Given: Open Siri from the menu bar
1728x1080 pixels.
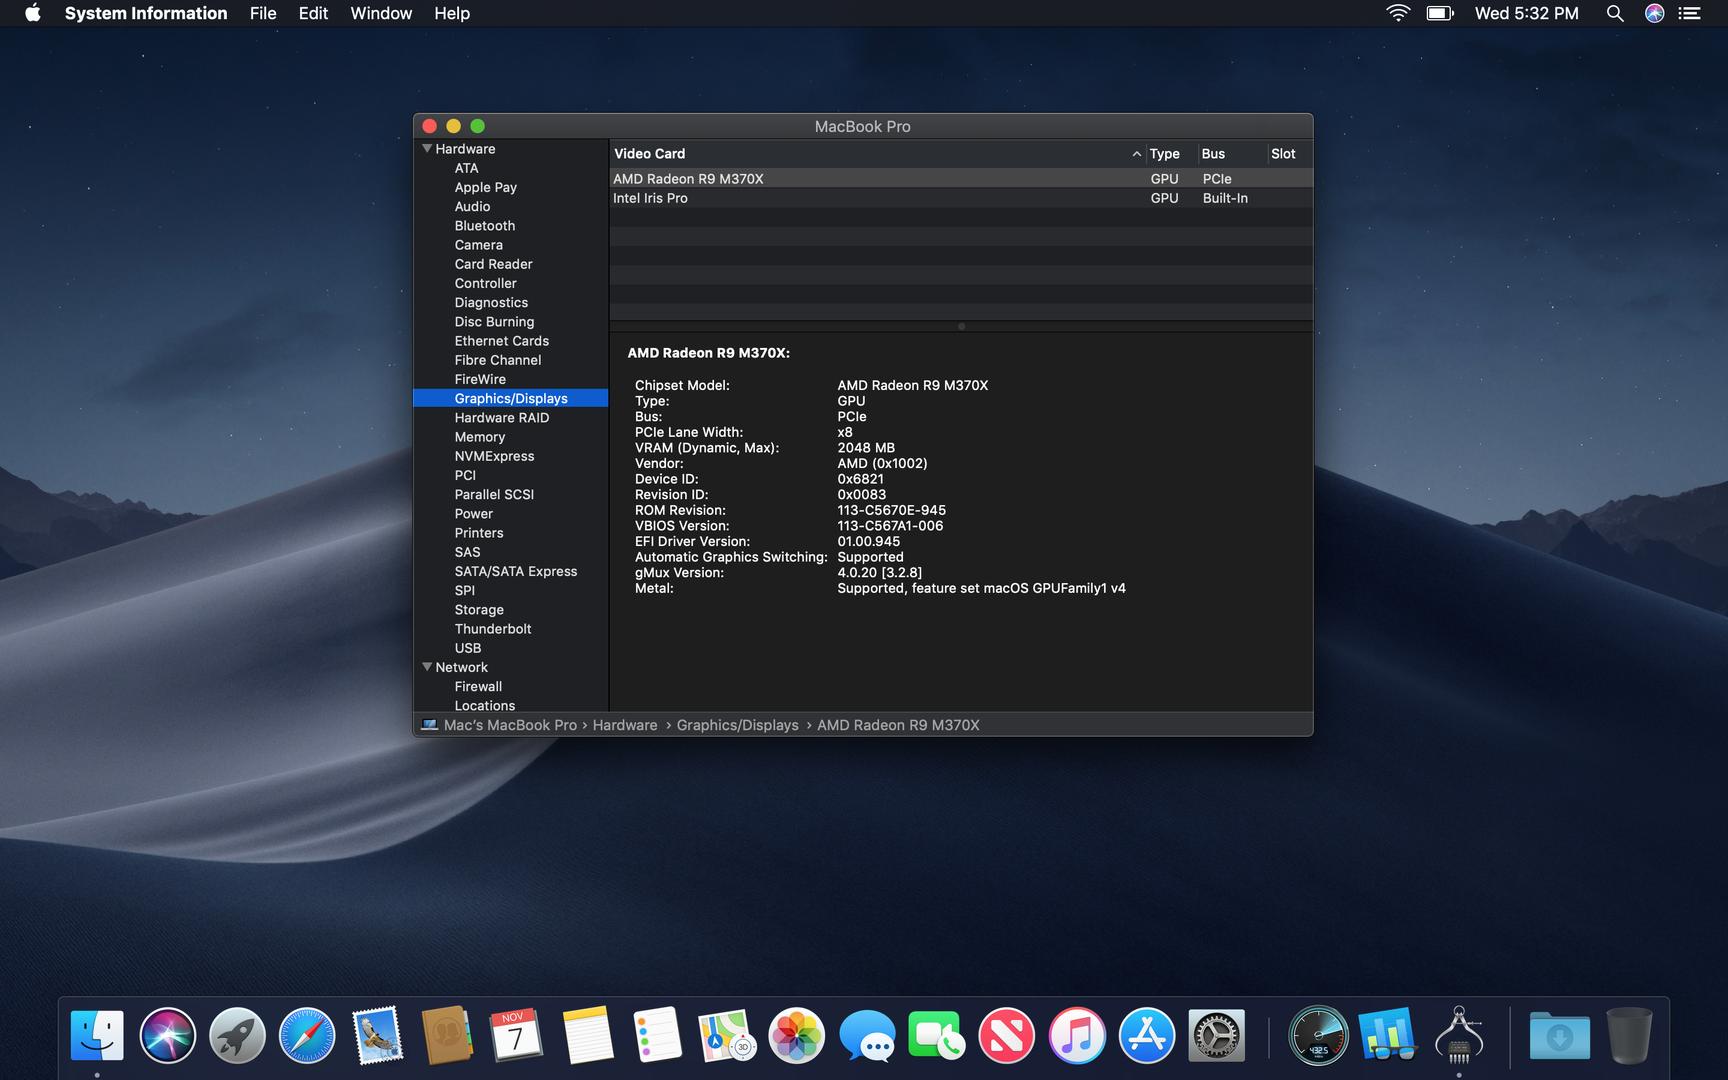Looking at the screenshot, I should (1655, 13).
